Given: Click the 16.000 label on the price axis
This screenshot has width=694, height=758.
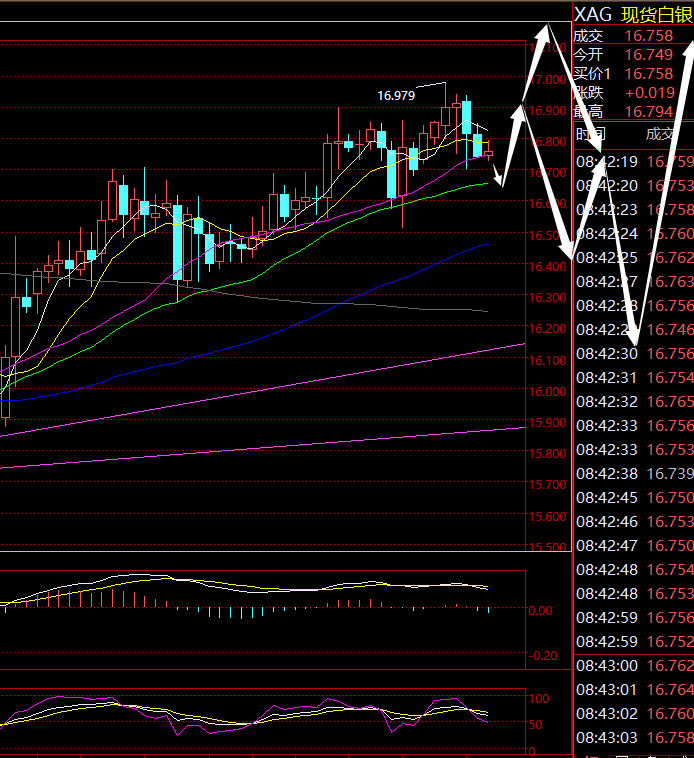Looking at the screenshot, I should (x=548, y=392).
